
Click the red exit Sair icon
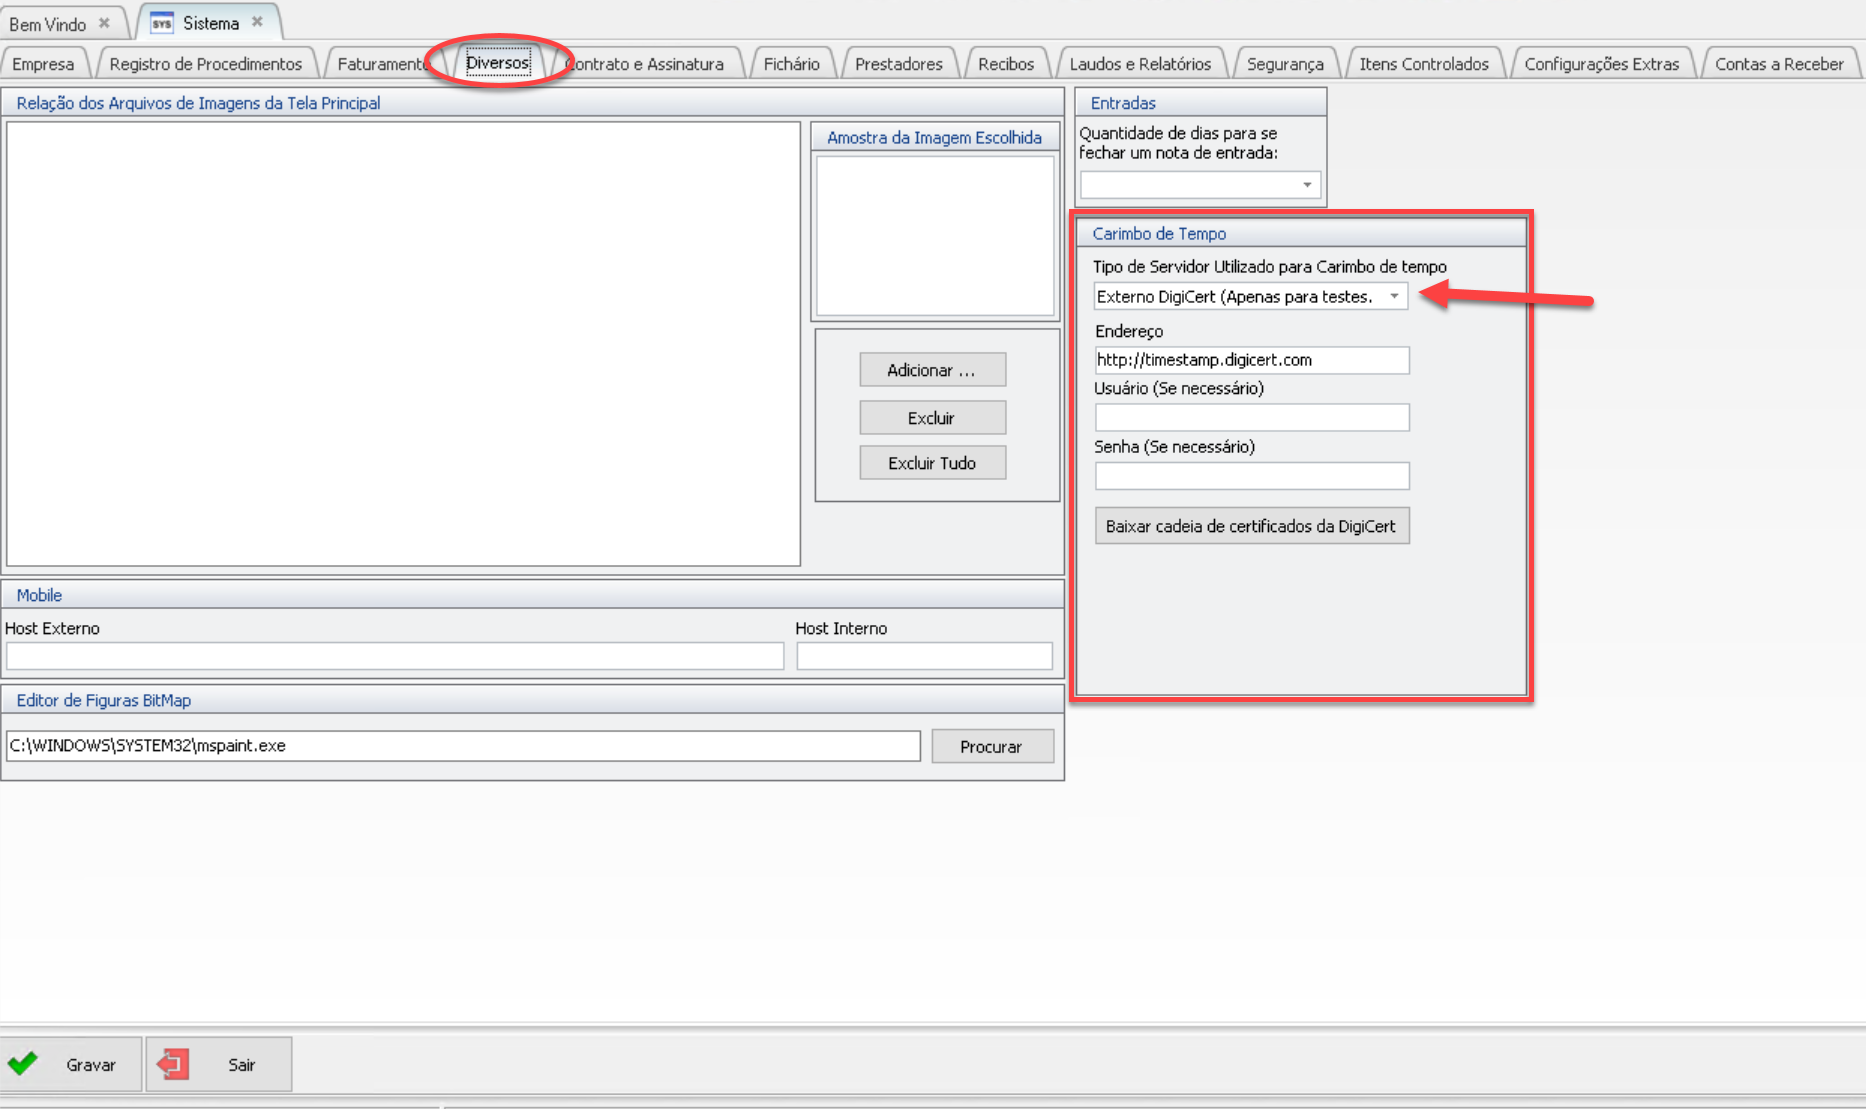pyautogui.click(x=173, y=1064)
